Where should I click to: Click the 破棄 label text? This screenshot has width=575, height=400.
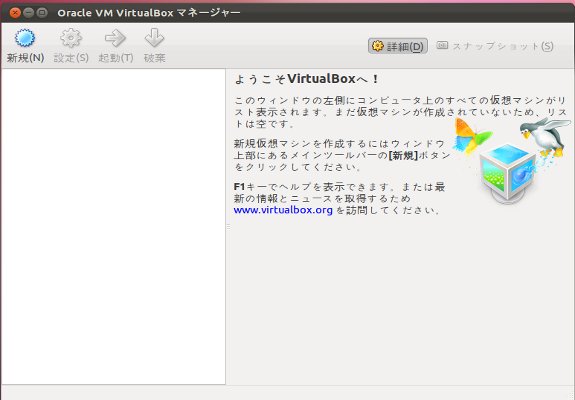[x=154, y=58]
